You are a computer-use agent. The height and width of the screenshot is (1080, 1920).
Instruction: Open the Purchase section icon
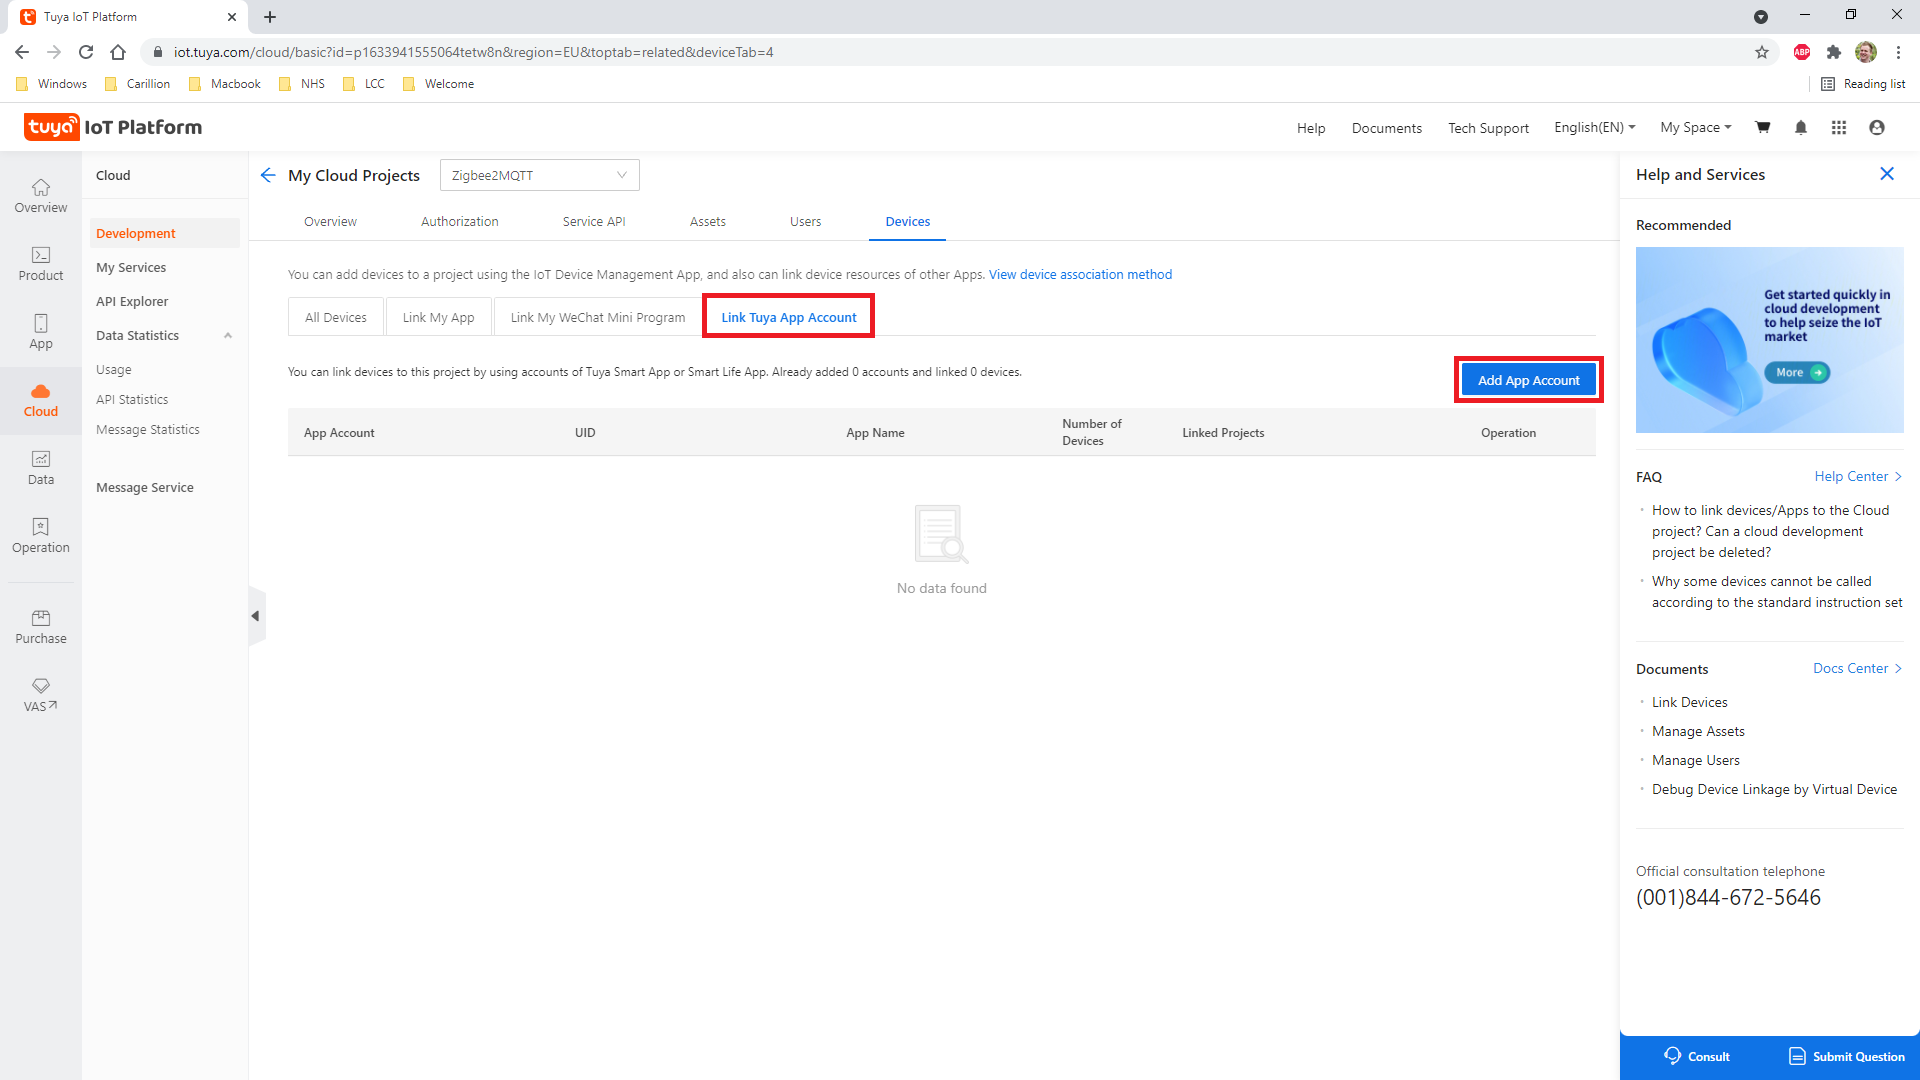pyautogui.click(x=41, y=627)
